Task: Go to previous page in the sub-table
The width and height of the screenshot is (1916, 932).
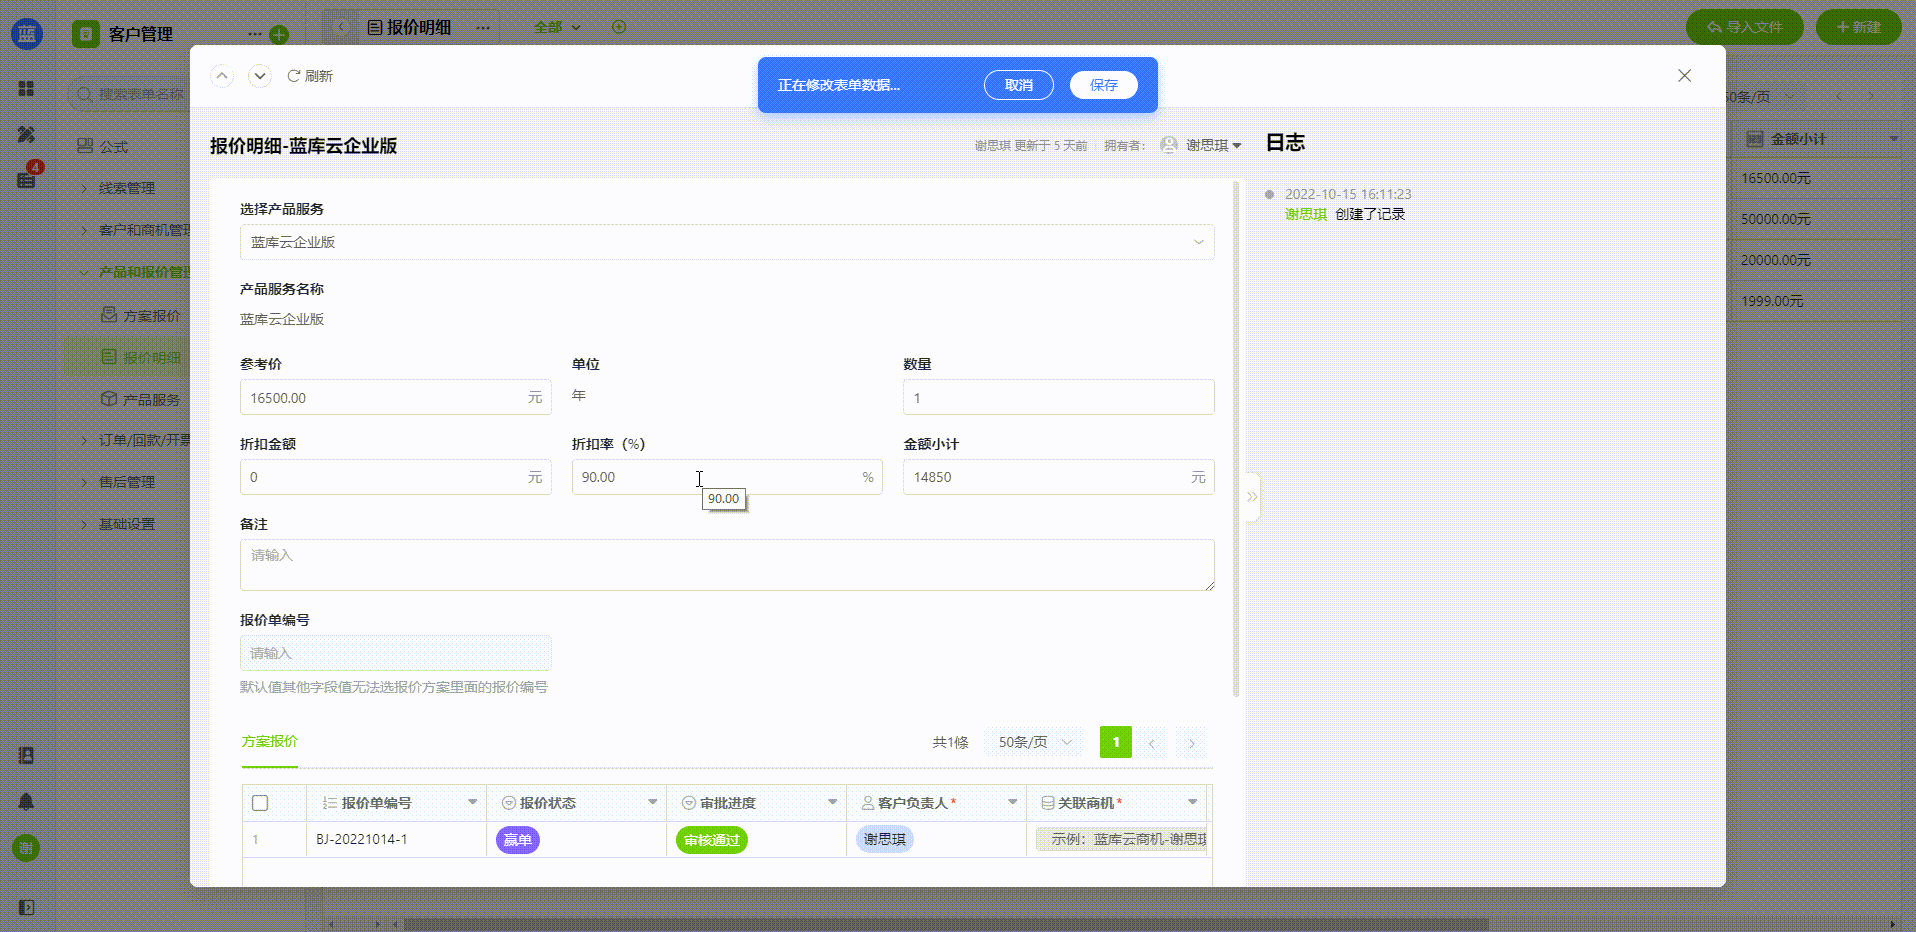Action: 1152,743
